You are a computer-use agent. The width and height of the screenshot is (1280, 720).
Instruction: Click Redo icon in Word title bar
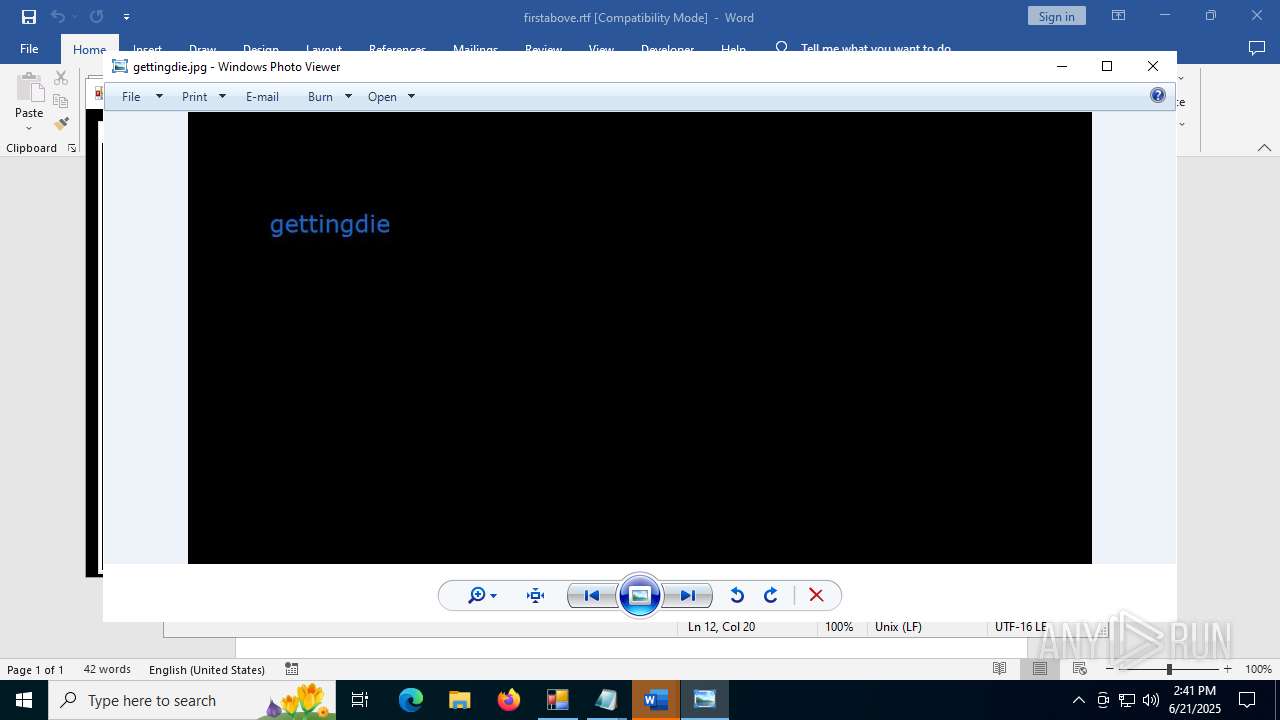[96, 17]
